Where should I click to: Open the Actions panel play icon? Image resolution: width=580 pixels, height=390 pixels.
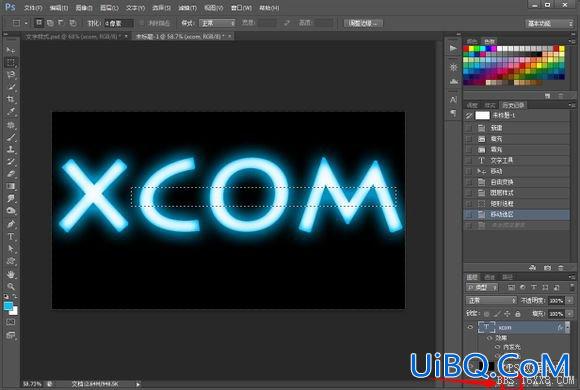pos(453,48)
